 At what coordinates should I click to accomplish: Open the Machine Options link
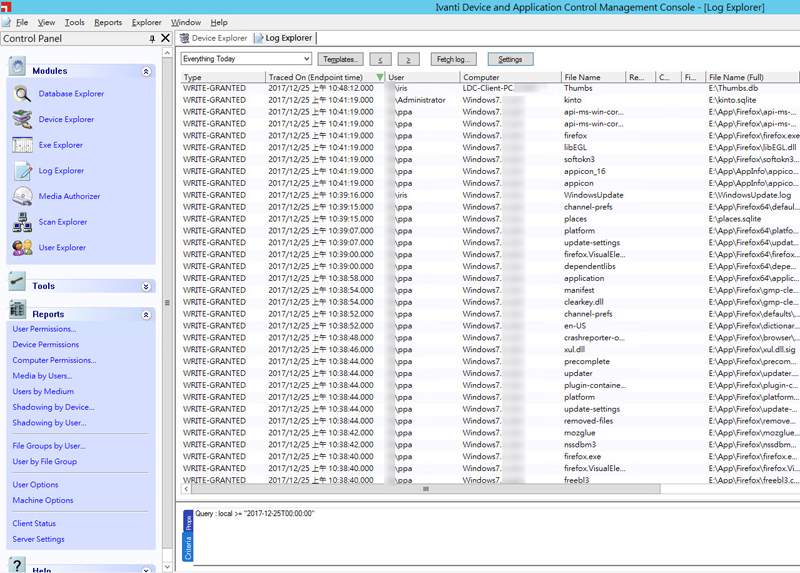(43, 501)
